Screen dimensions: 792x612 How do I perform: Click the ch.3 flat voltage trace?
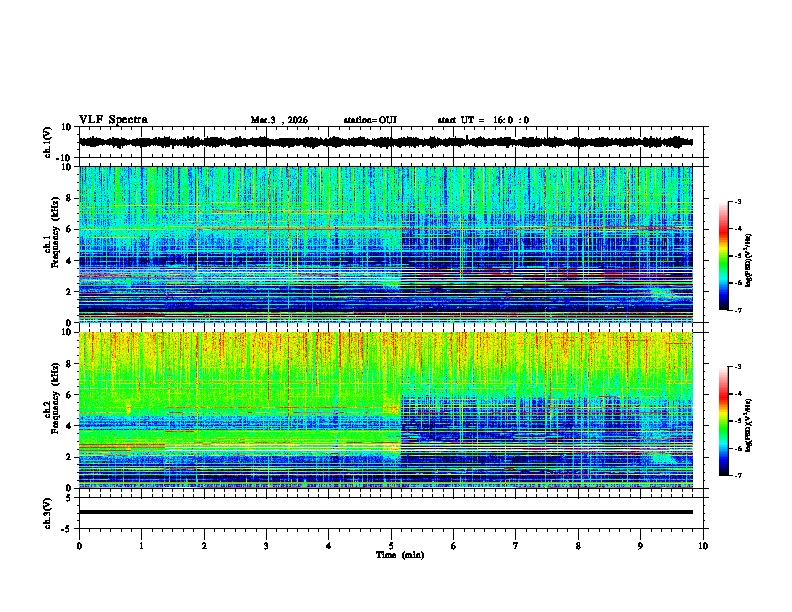(386, 512)
